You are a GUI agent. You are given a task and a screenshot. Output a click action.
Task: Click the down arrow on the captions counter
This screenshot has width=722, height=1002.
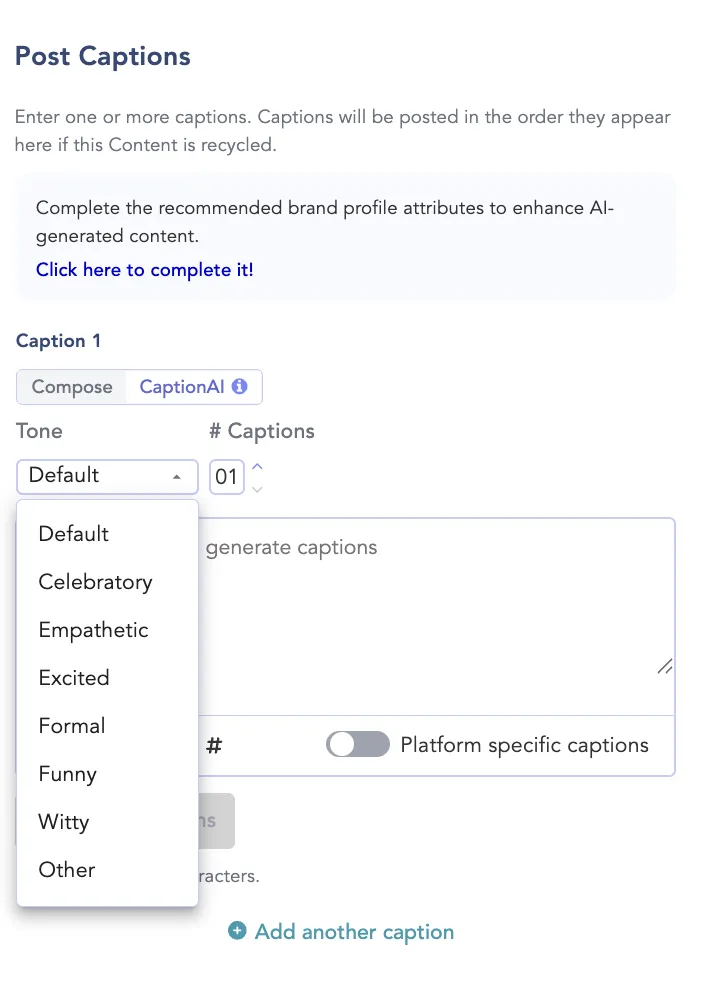tap(258, 488)
